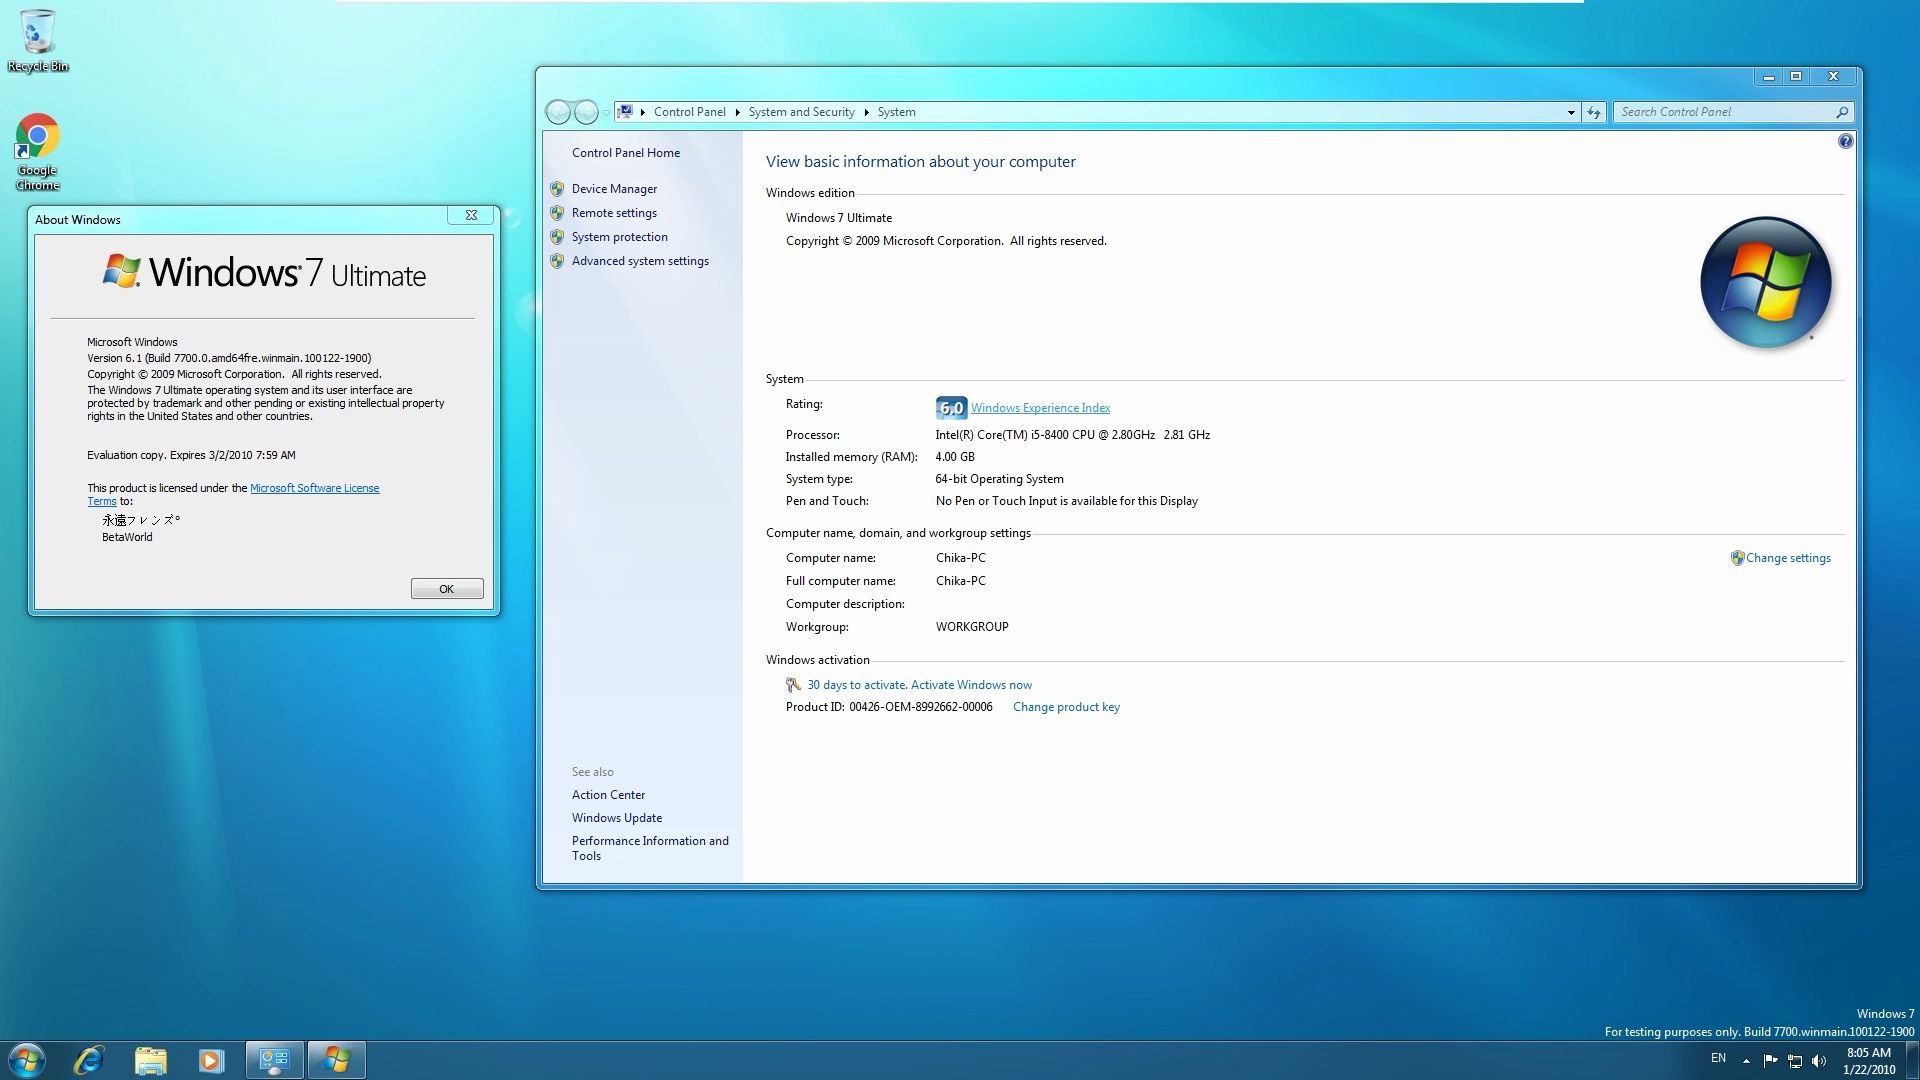Screen dimensions: 1920x1080
Task: Click the Start orb
Action: 27,1060
